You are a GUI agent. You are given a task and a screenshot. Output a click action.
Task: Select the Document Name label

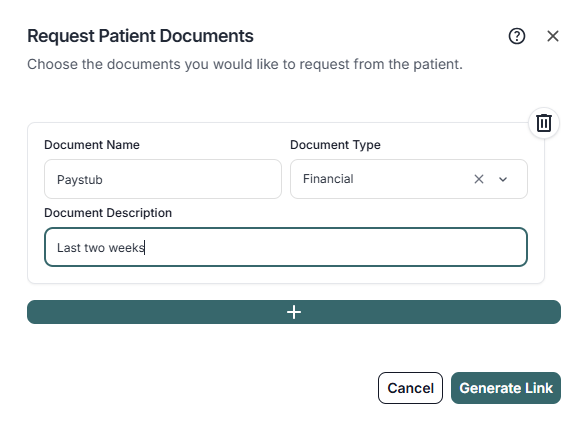[92, 145]
